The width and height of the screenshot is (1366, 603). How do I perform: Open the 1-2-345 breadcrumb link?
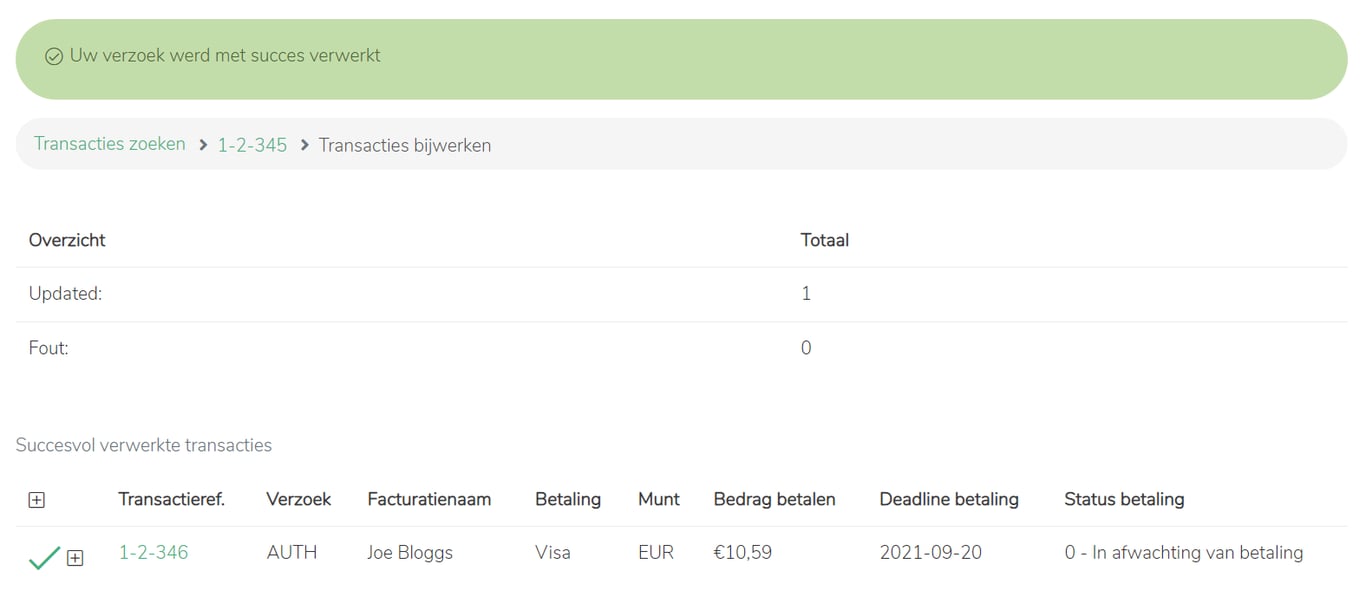252,145
